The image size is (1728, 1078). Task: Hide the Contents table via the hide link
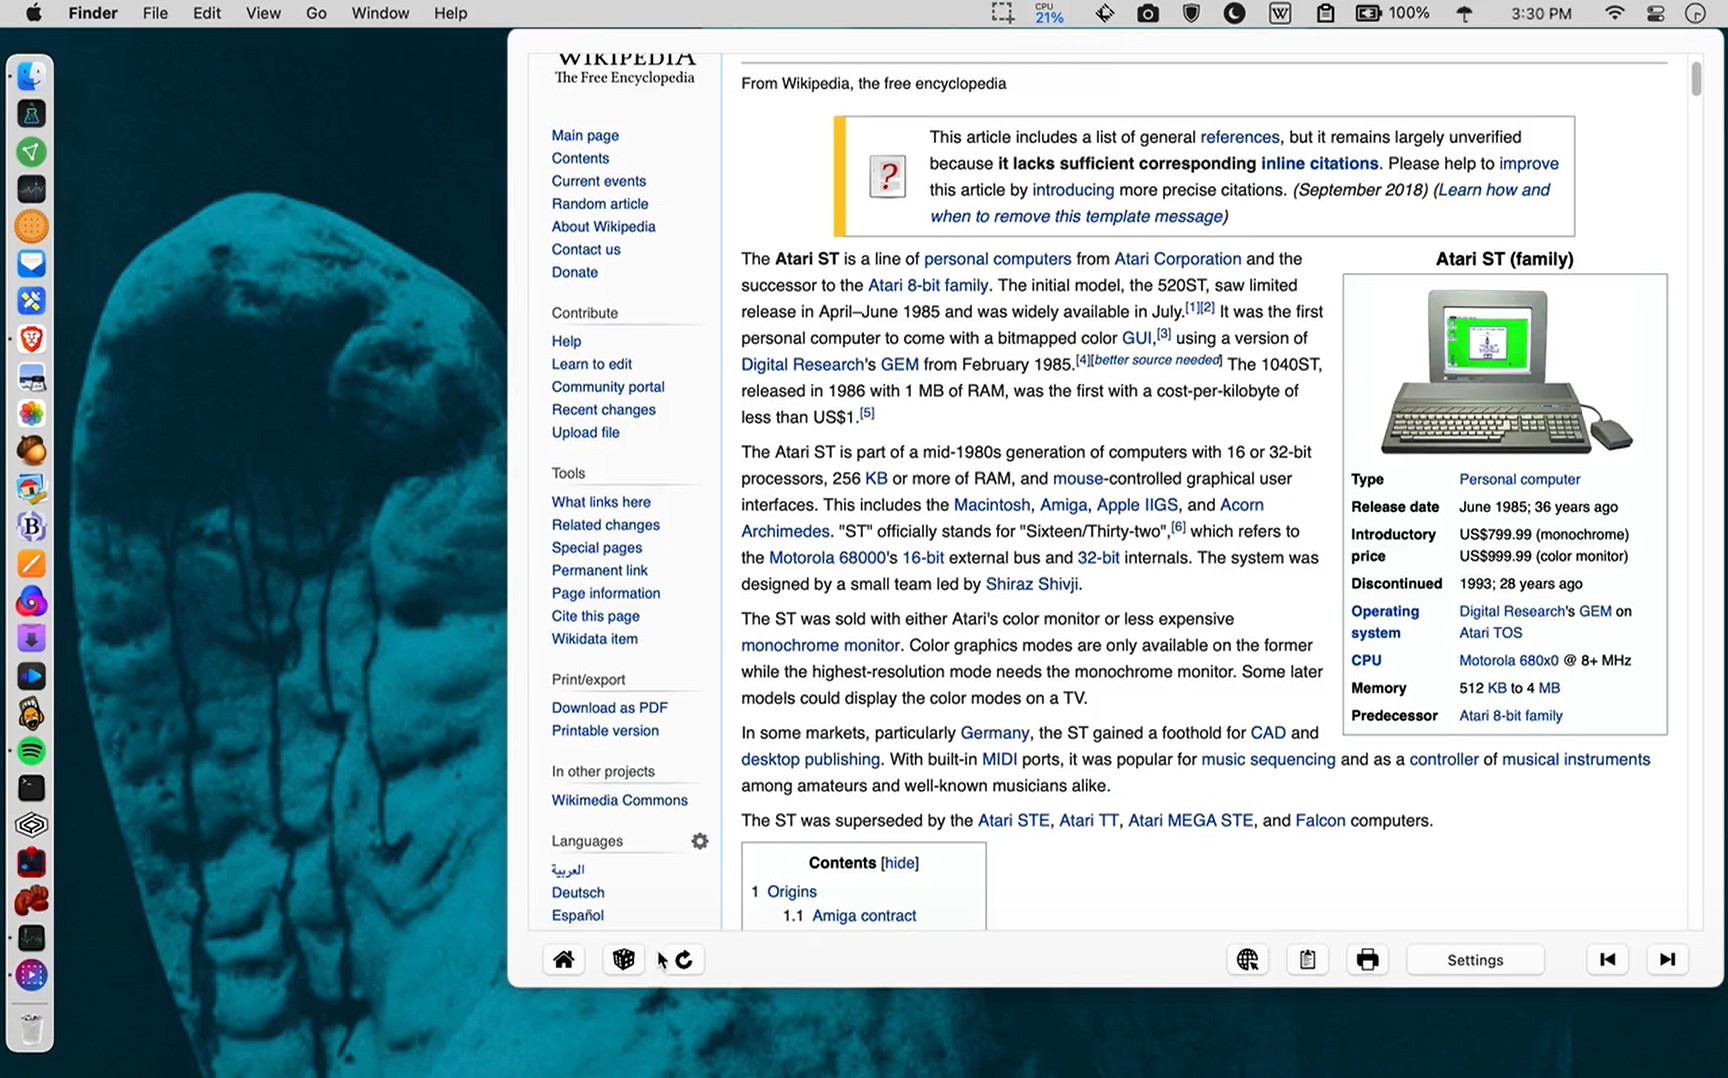click(899, 863)
